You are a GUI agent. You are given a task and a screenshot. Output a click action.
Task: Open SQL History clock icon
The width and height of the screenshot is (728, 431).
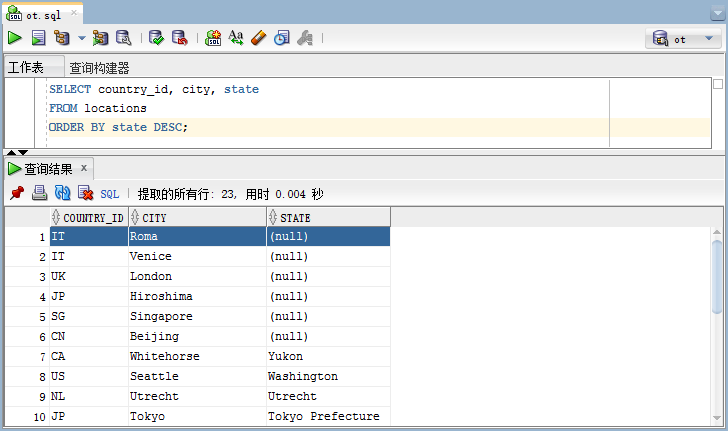[x=282, y=38]
